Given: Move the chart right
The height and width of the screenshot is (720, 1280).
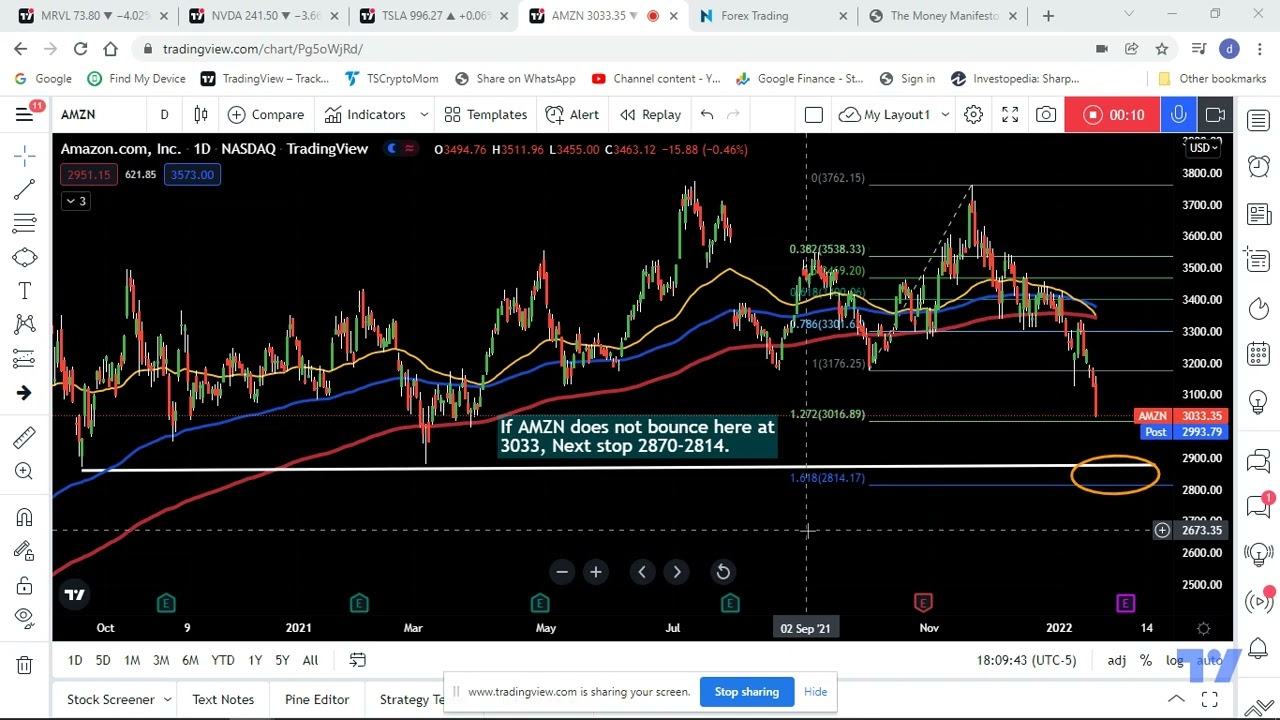Looking at the screenshot, I should click(677, 572).
